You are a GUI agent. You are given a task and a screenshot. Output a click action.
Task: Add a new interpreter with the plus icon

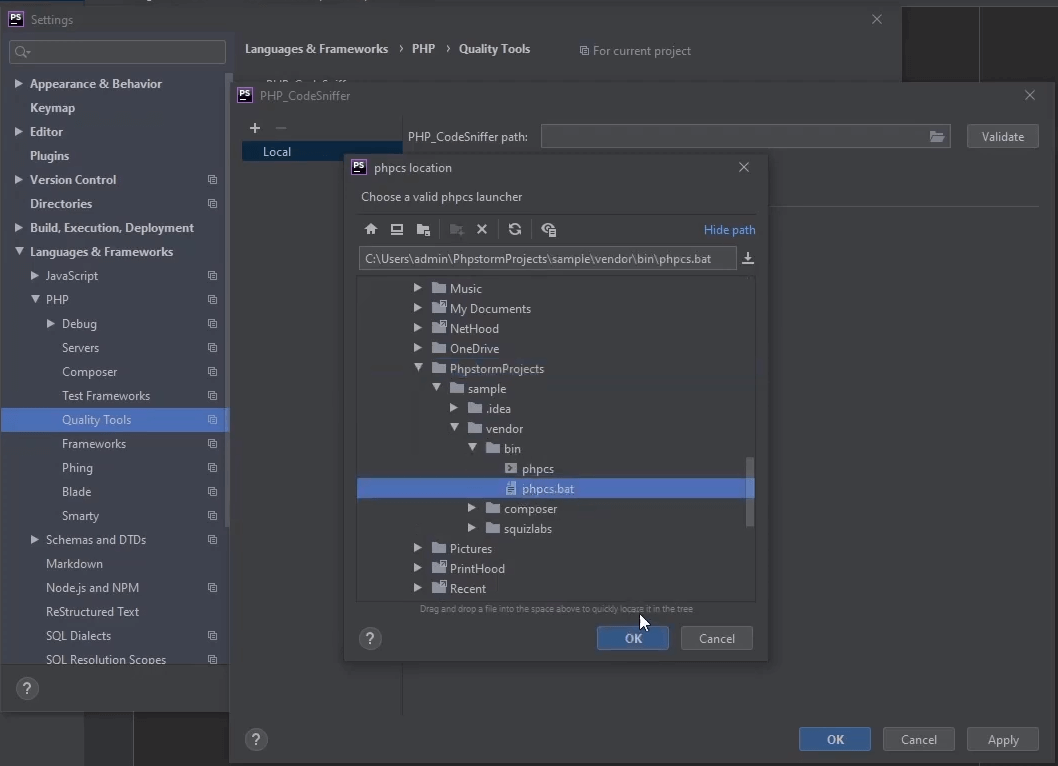(255, 128)
